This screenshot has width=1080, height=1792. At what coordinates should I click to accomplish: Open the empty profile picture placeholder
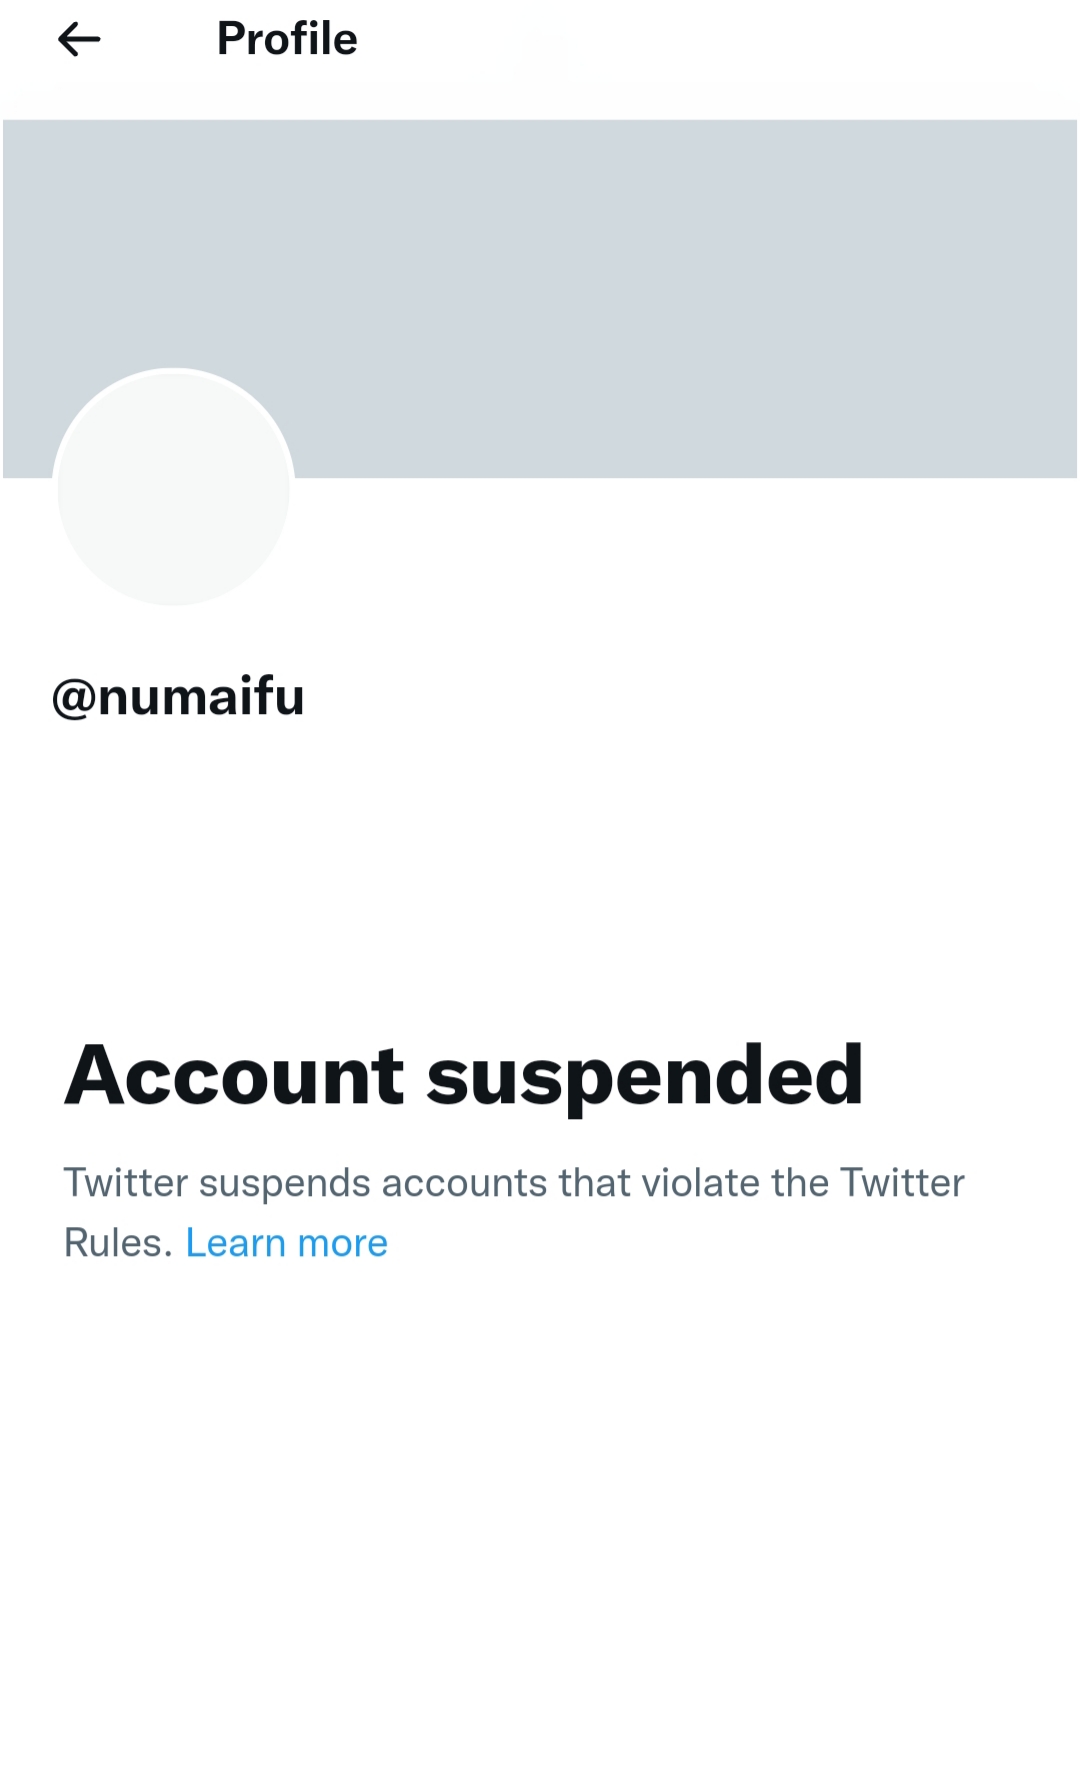click(x=173, y=488)
